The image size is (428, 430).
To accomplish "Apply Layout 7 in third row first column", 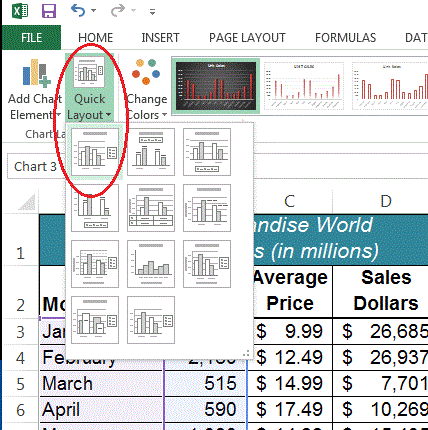I will [95, 264].
